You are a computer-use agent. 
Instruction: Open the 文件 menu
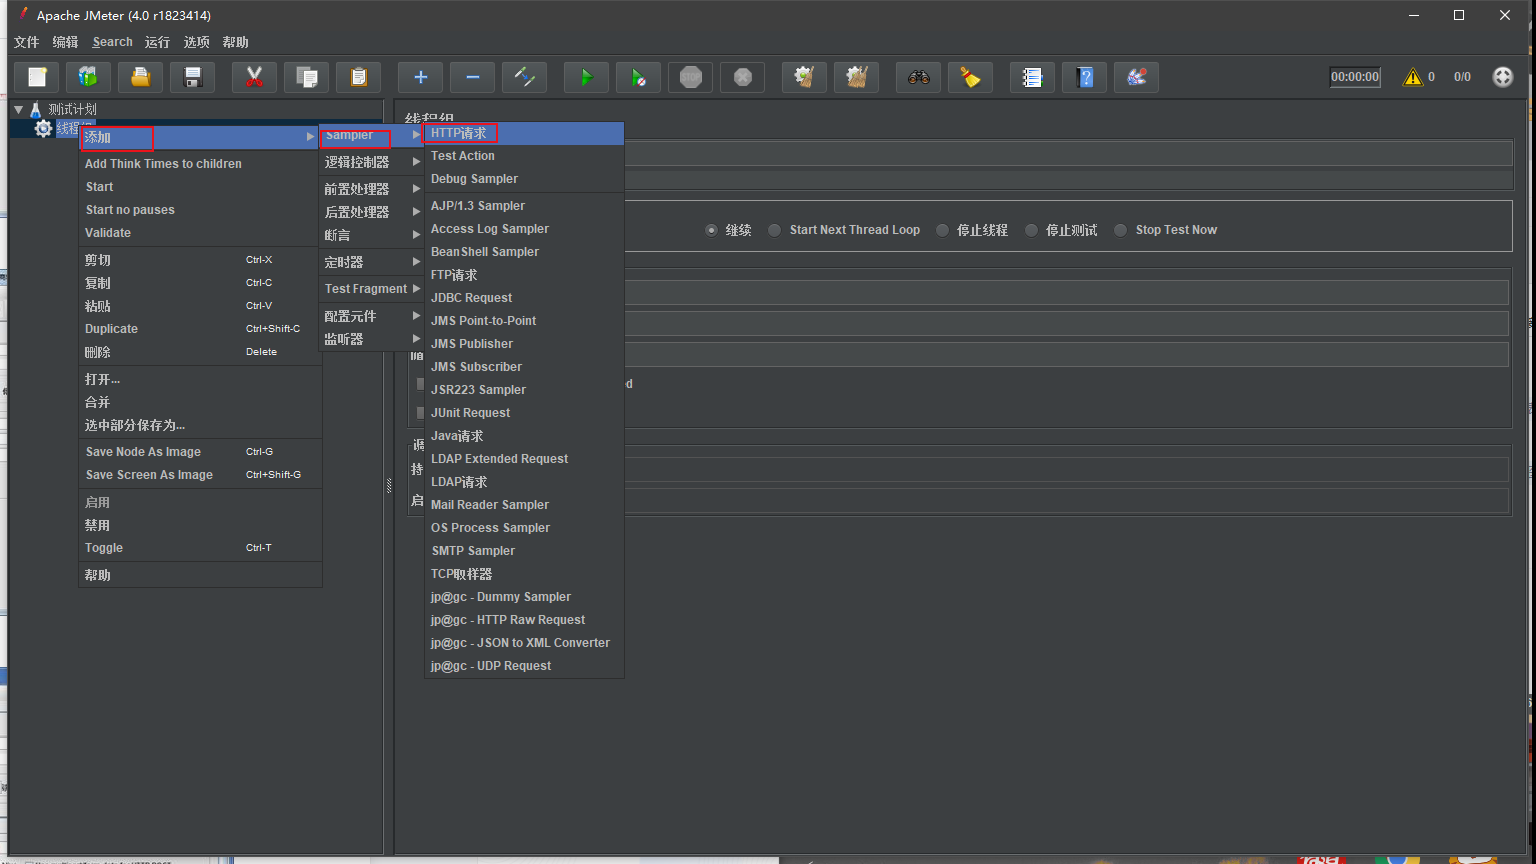point(27,42)
